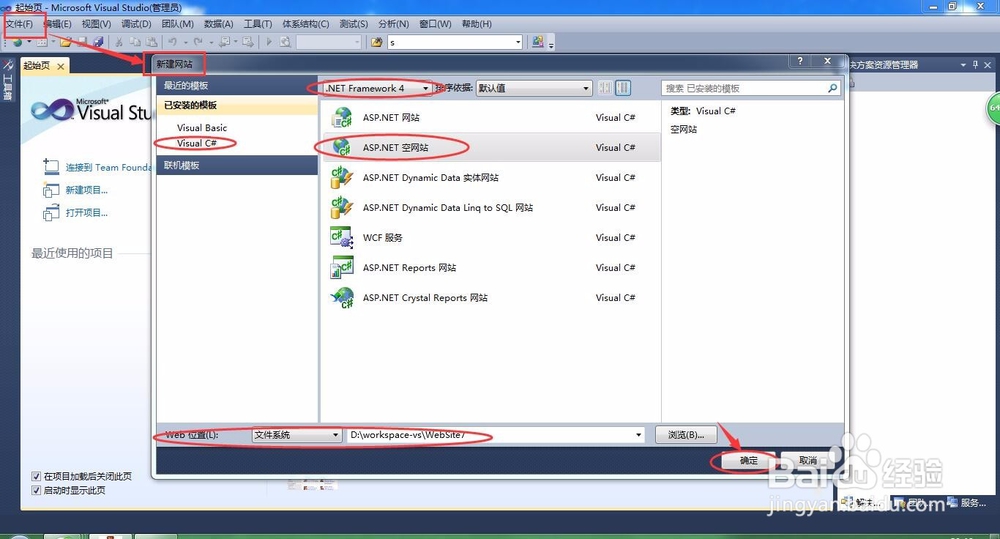Click the Navigate Forward toolbar icon
1000x539 pixels.
pos(247,42)
